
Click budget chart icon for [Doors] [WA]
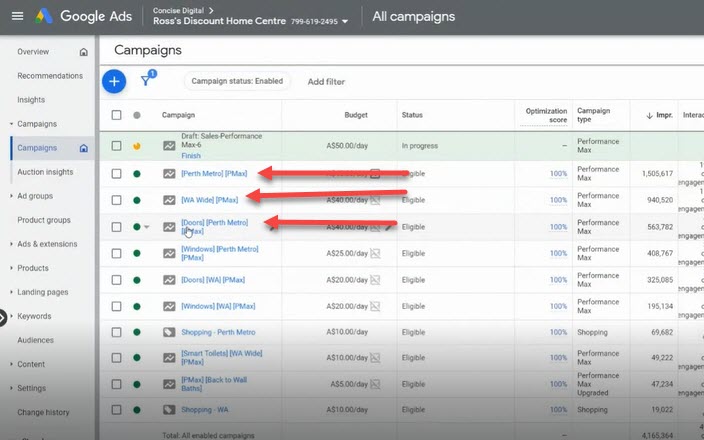pos(375,280)
